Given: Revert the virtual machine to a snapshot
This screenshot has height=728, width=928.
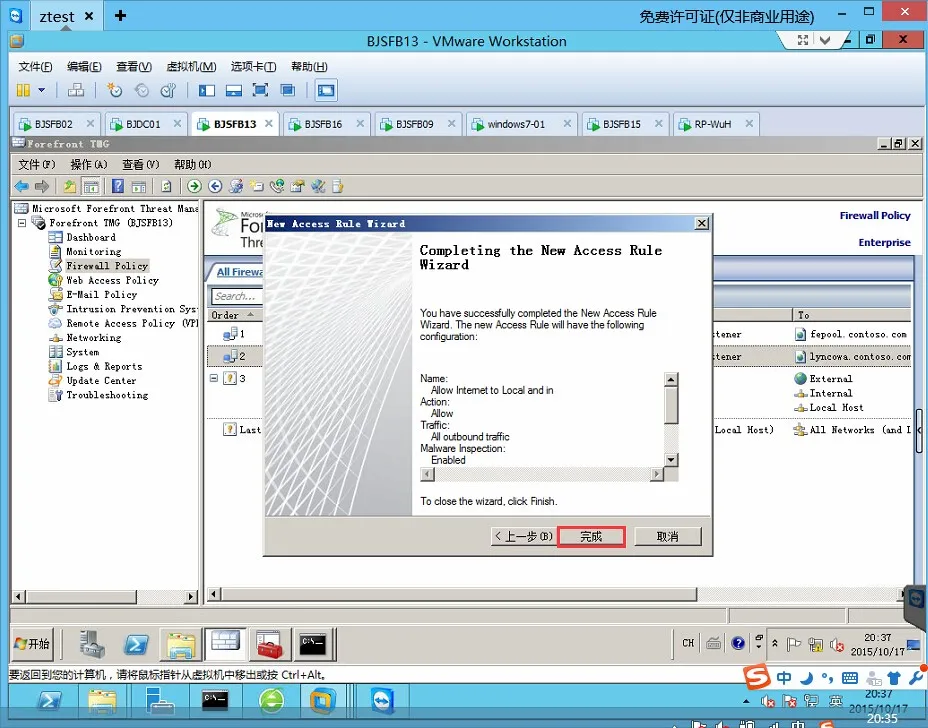Looking at the screenshot, I should click(x=141, y=90).
